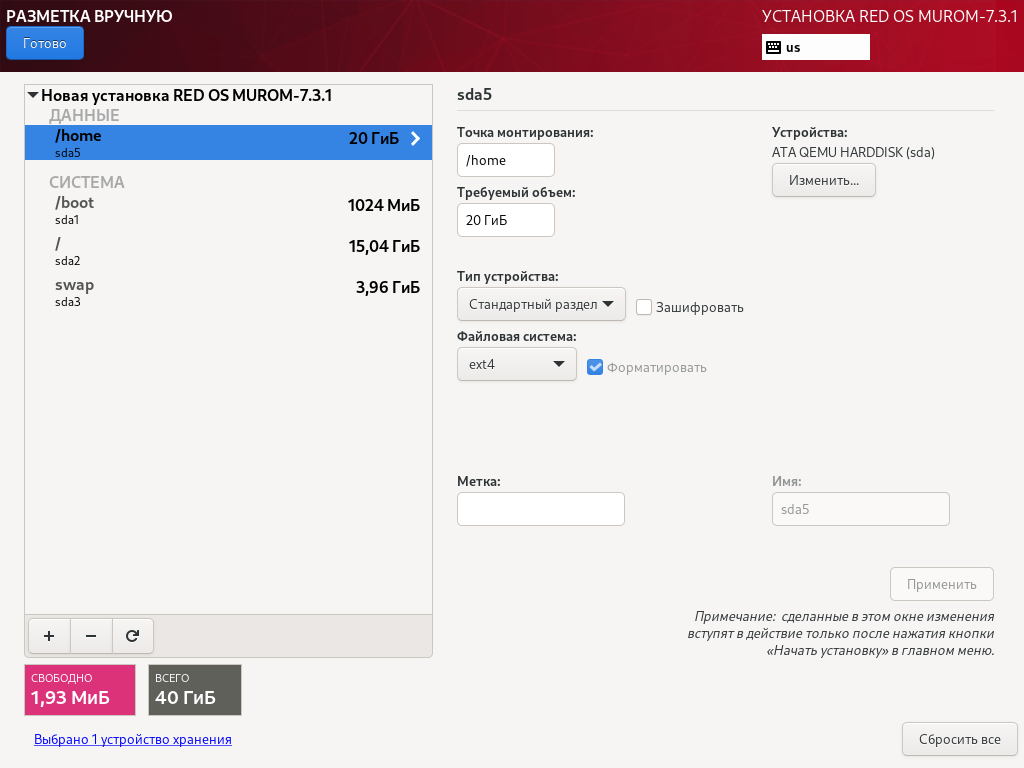Image resolution: width=1024 pixels, height=768 pixels.
Task: Click the minus icon to remove partition
Action: pyautogui.click(x=91, y=636)
